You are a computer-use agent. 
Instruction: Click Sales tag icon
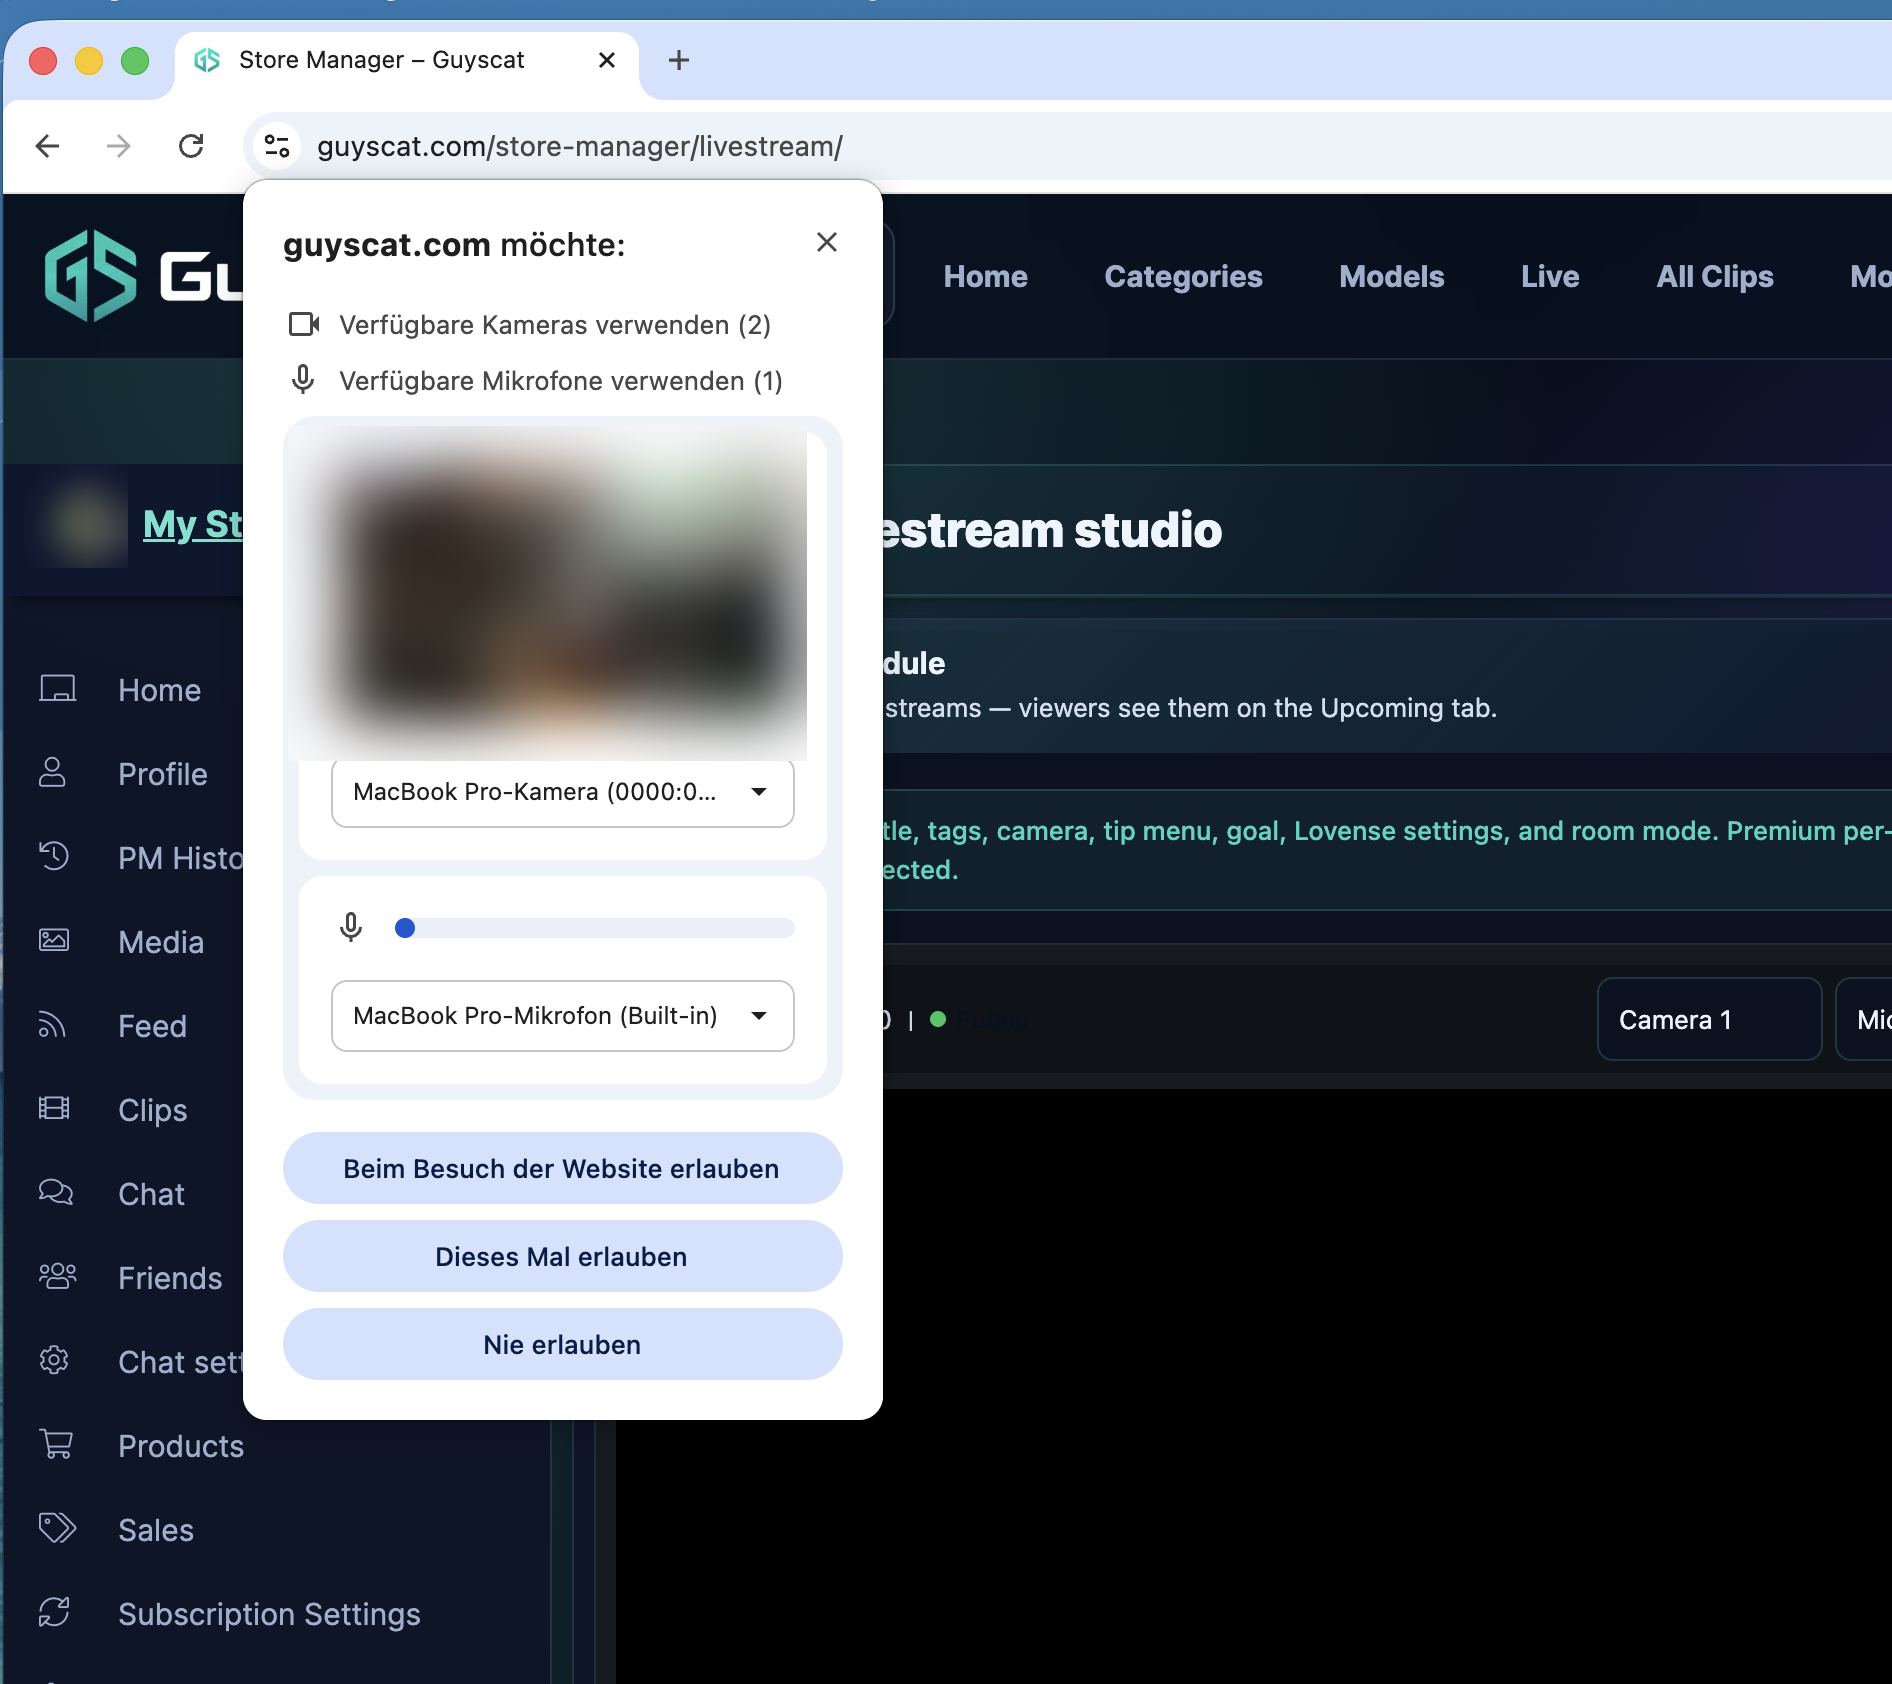(x=57, y=1528)
